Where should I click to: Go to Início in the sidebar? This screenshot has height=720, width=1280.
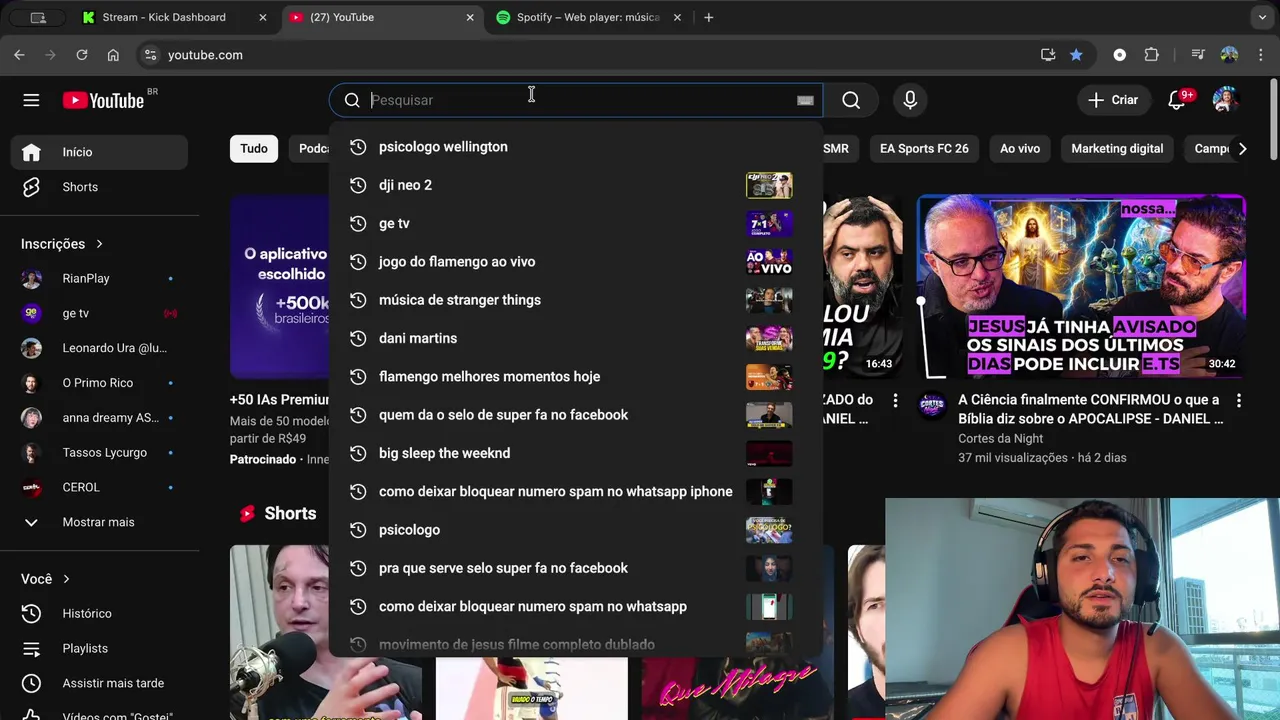[x=100, y=152]
